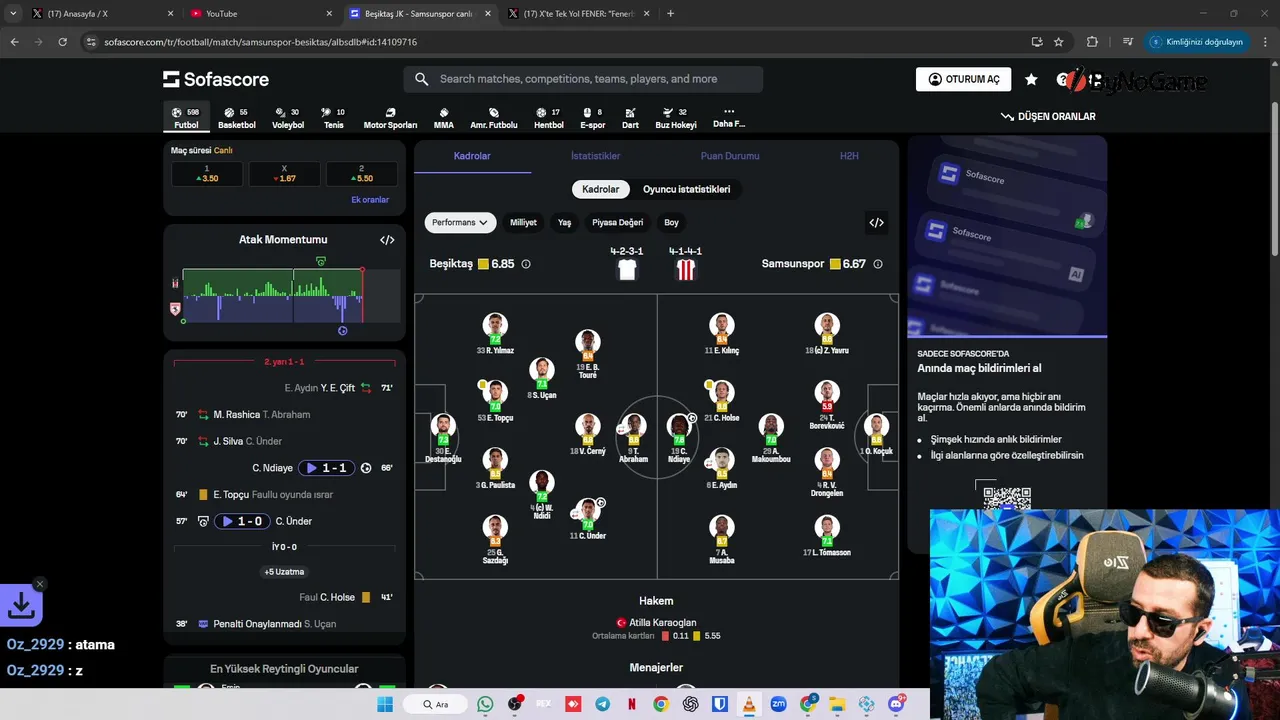Open the Performans dropdown
Viewport: 1280px width, 720px height.
(460, 222)
